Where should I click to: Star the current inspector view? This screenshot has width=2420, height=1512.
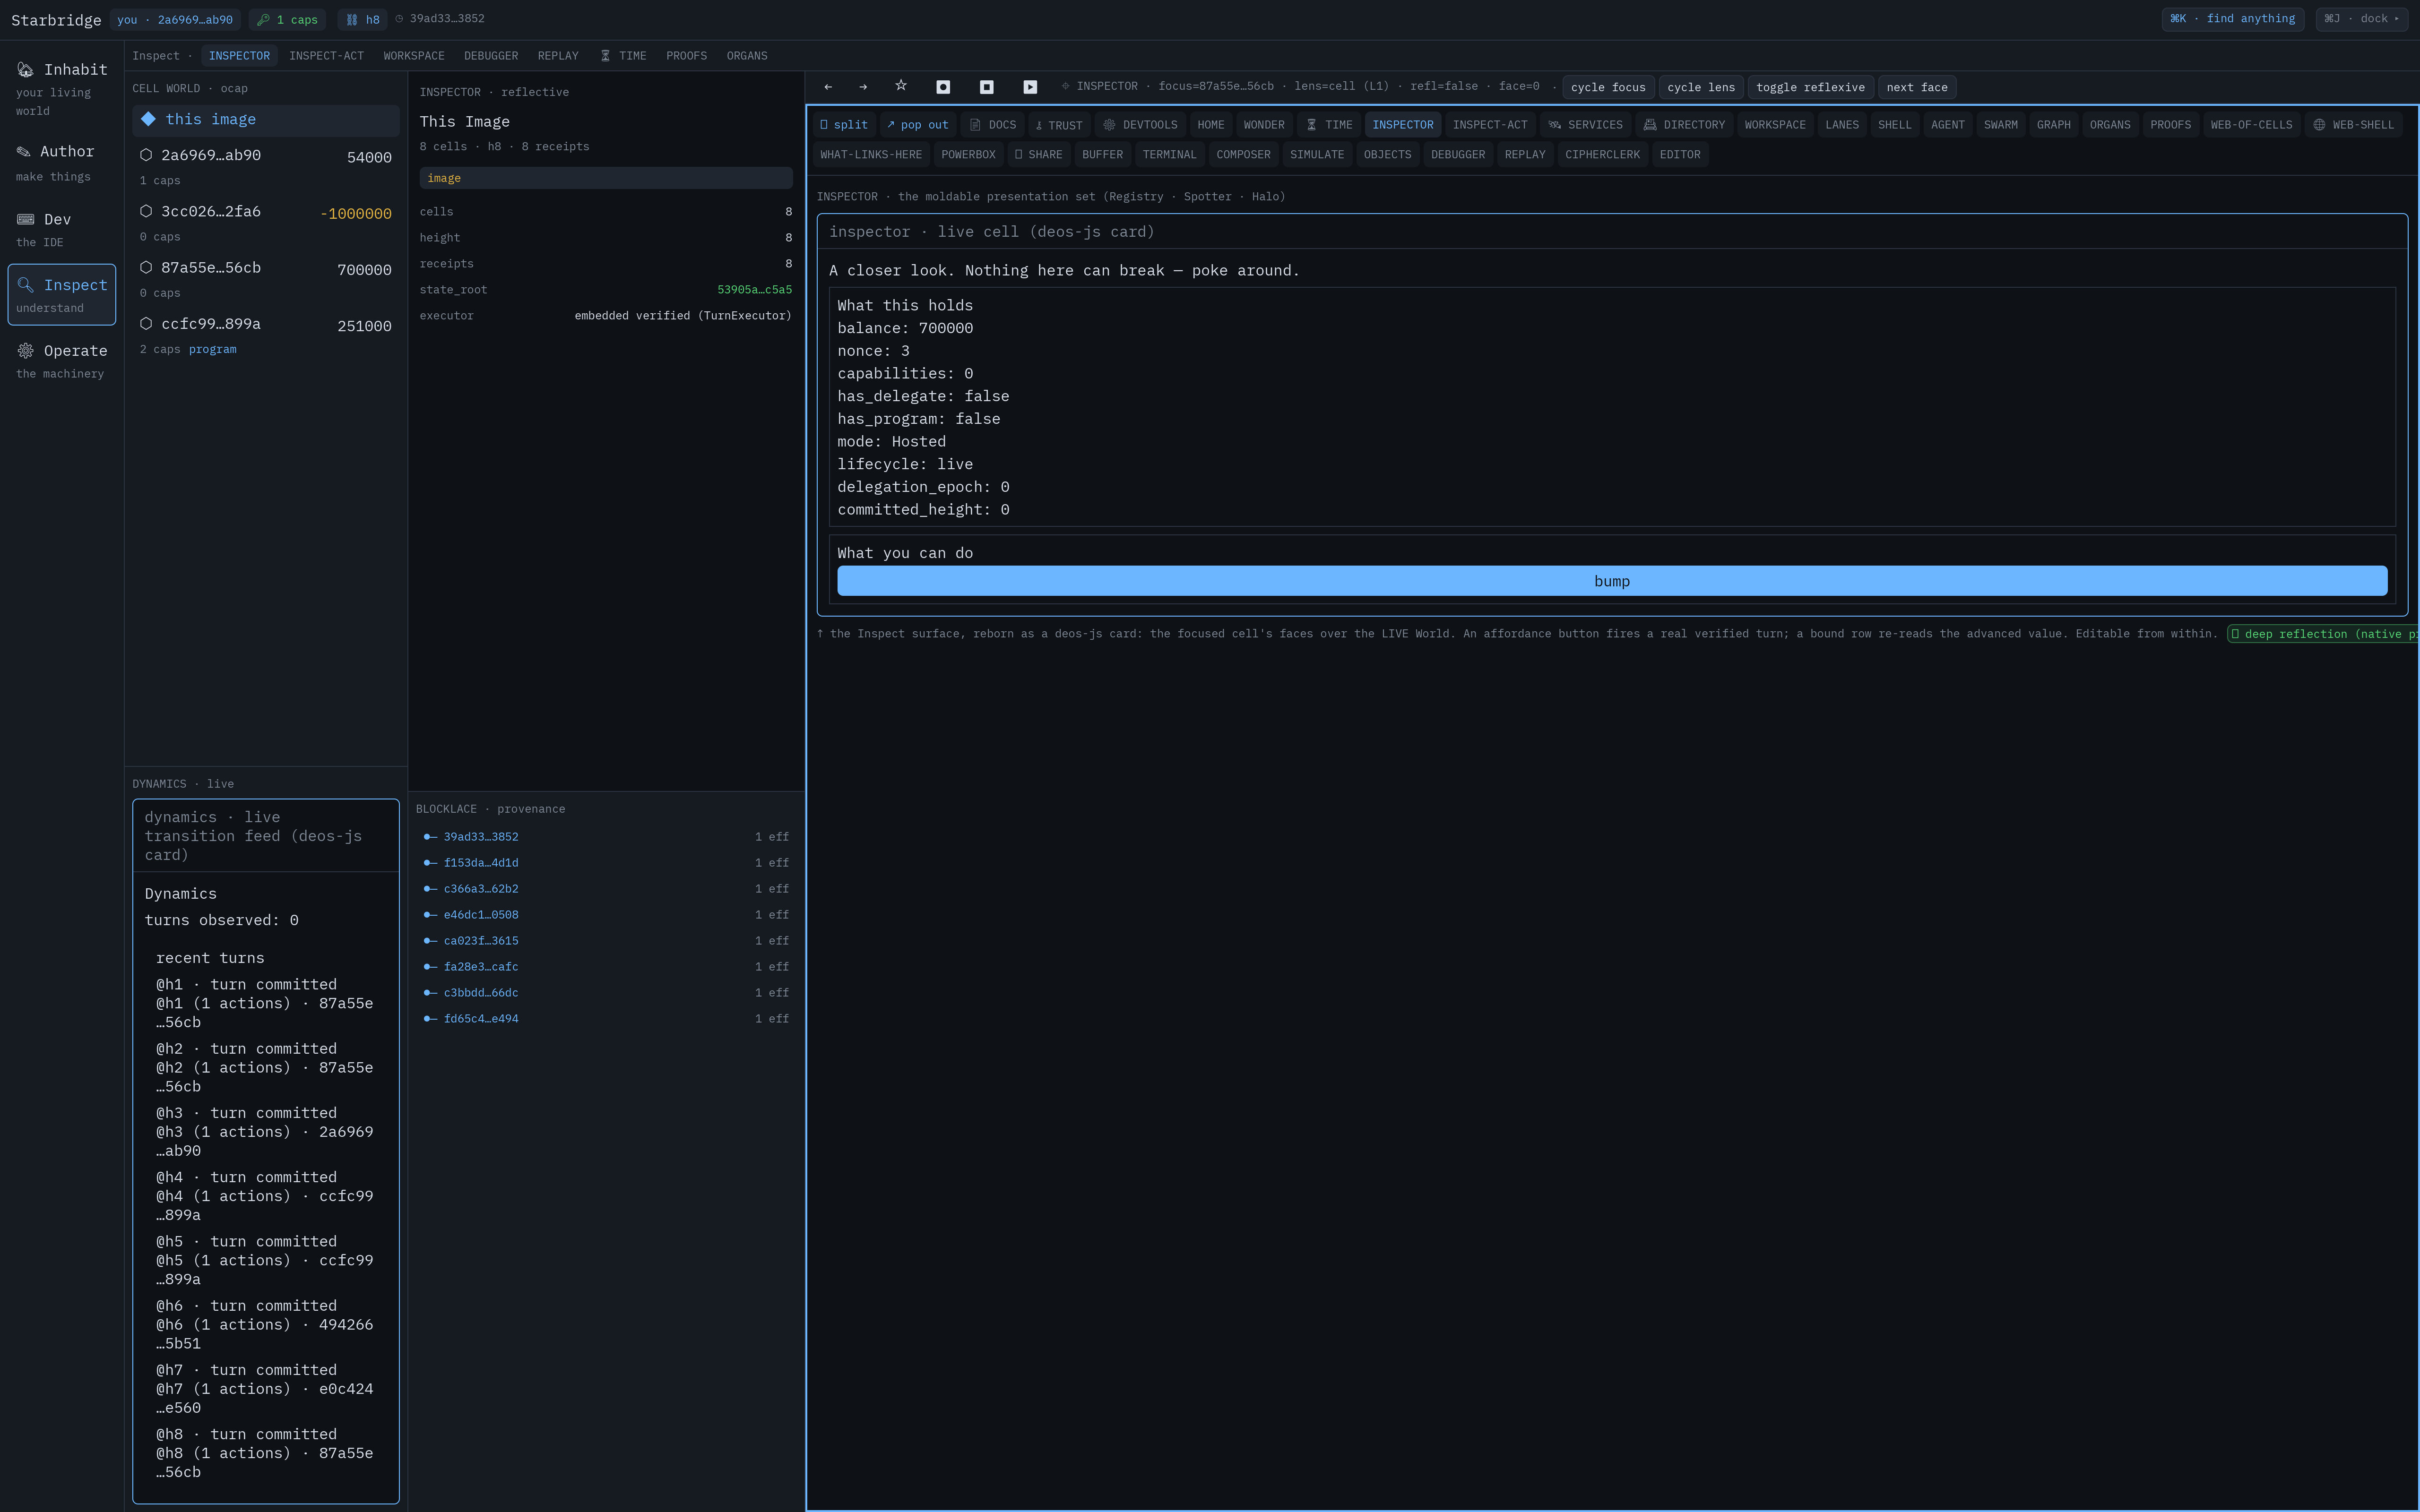(x=901, y=86)
